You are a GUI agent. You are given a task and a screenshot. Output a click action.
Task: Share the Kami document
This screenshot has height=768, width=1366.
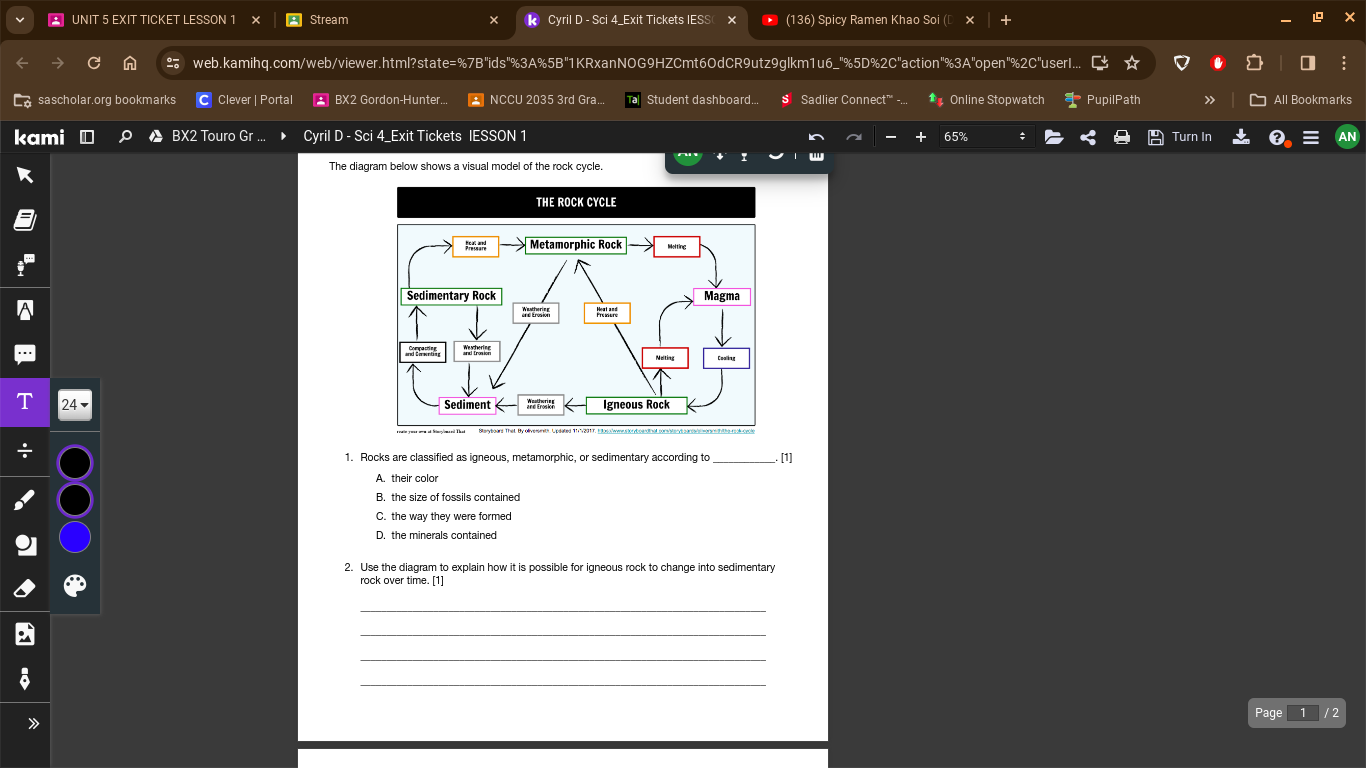click(1088, 137)
